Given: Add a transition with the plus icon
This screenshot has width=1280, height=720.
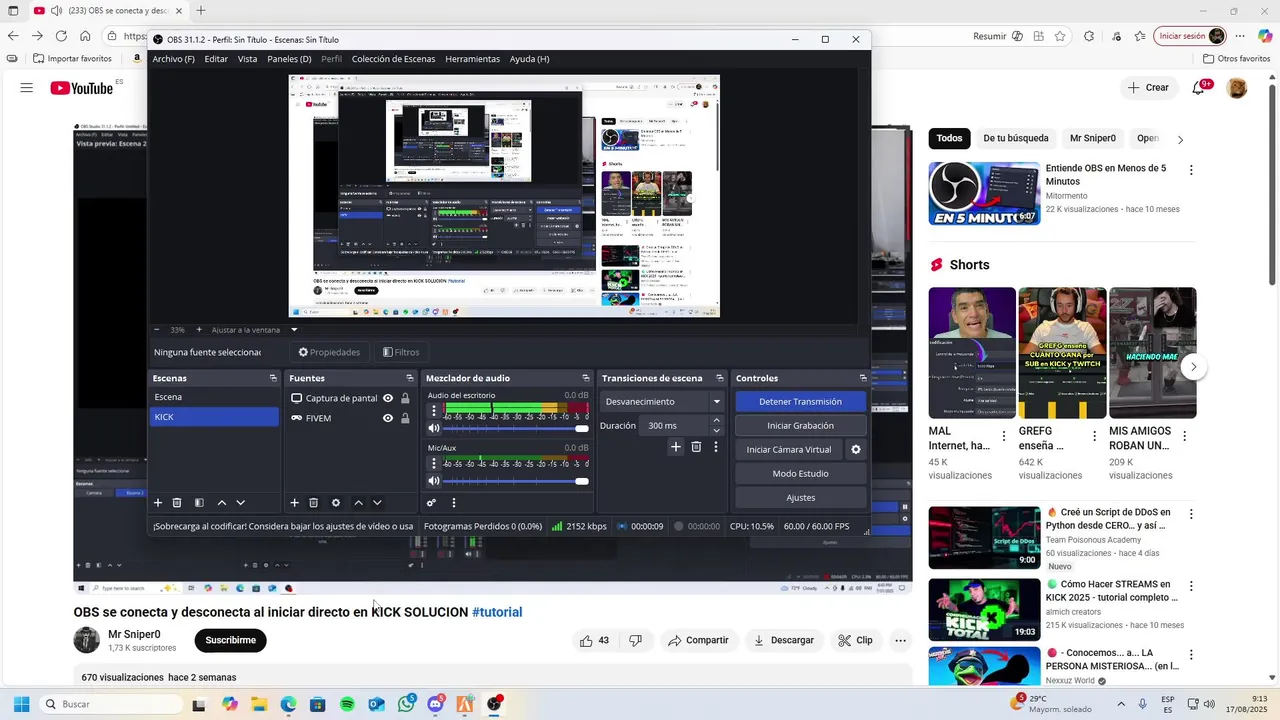Looking at the screenshot, I should click(x=676, y=447).
